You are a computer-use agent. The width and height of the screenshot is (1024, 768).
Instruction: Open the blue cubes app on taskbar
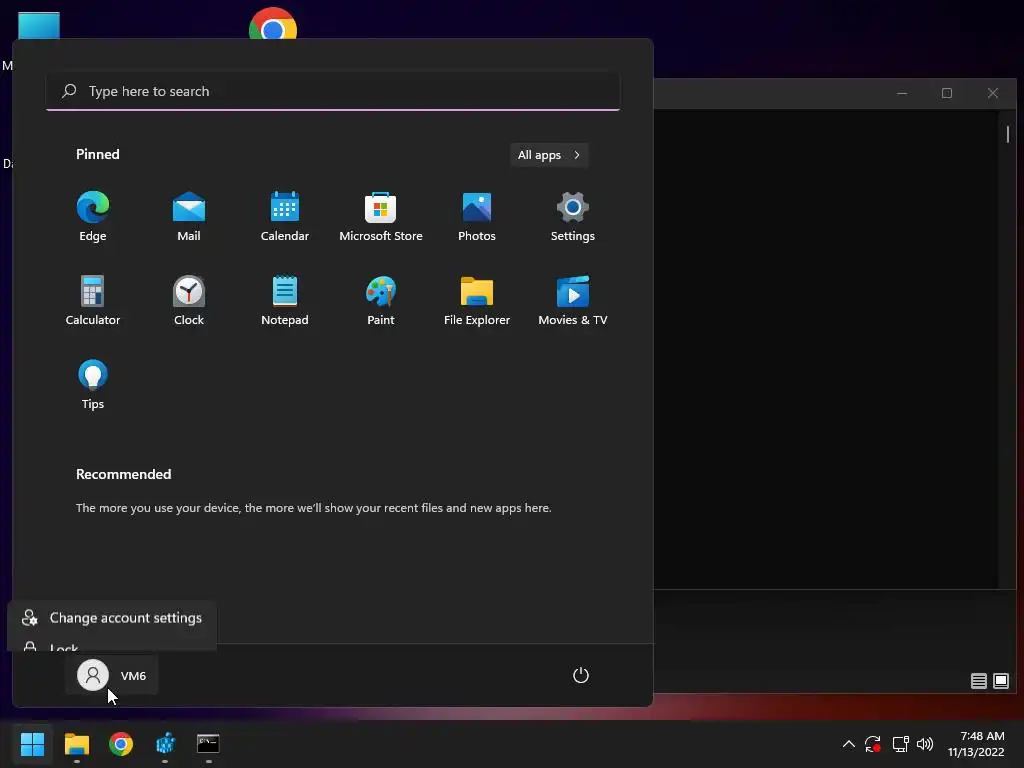point(165,744)
